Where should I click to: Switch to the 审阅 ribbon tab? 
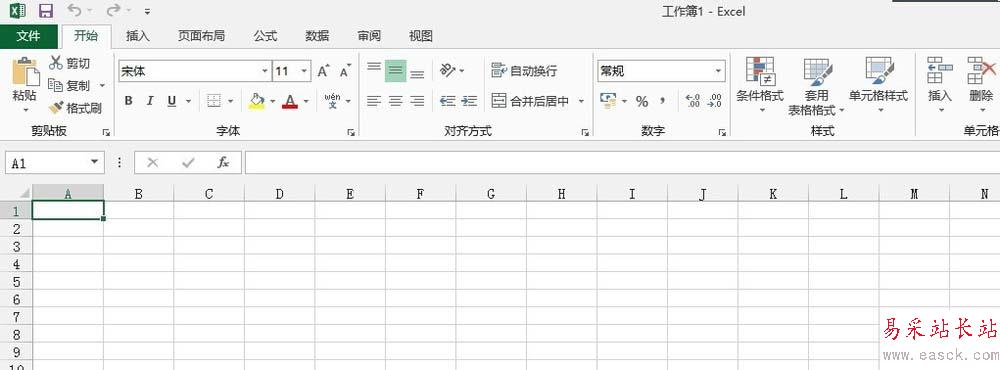(369, 36)
